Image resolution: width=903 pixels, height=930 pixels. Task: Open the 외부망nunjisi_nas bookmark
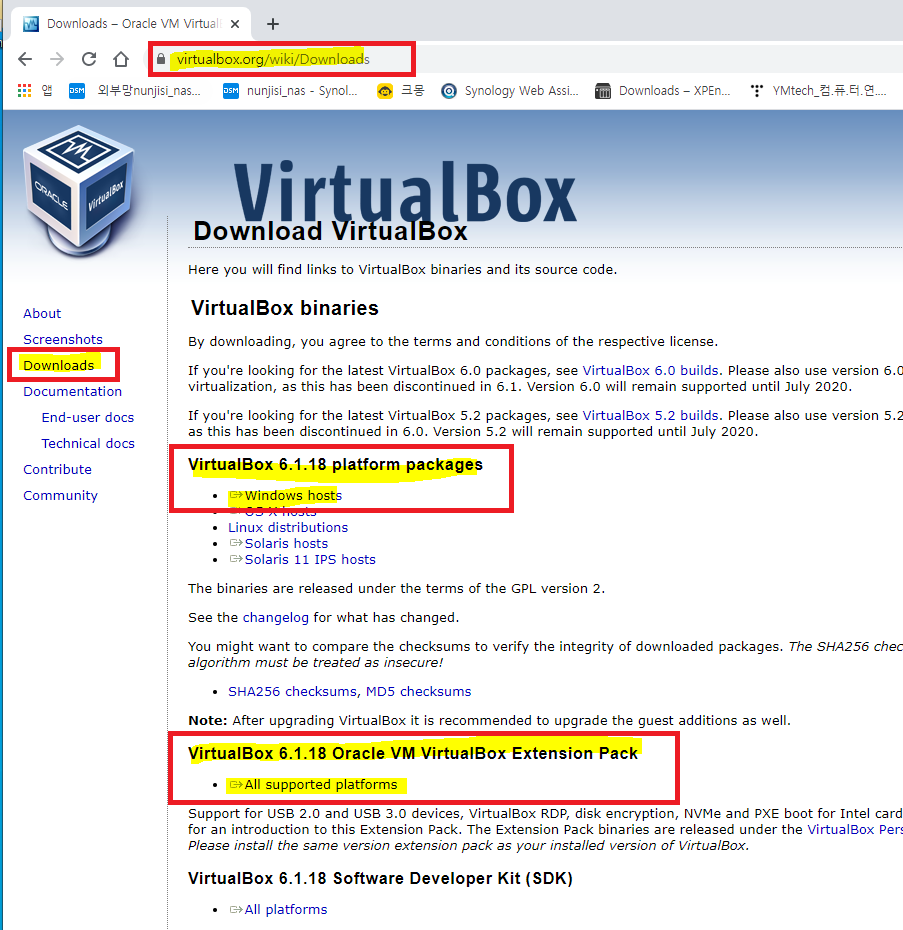click(x=135, y=91)
